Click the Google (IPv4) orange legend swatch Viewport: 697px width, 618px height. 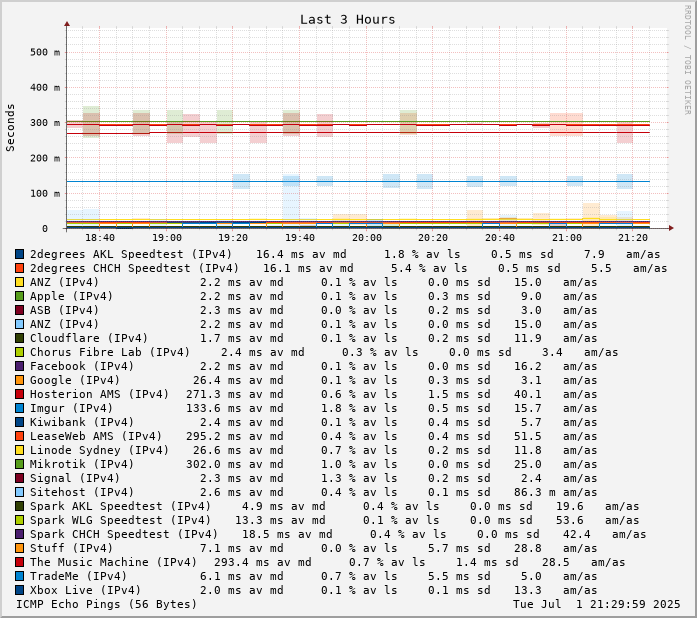tap(19, 380)
